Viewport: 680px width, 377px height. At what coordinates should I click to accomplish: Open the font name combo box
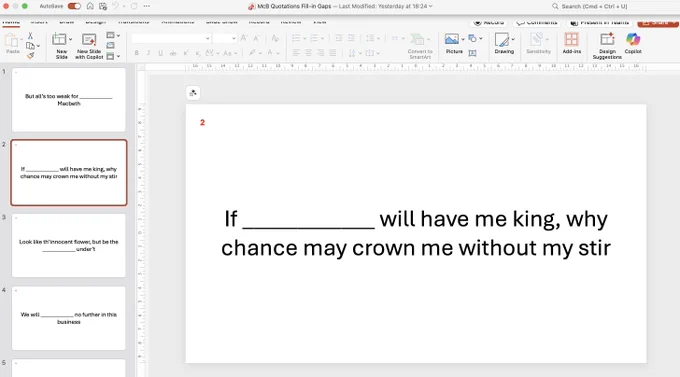(171, 38)
